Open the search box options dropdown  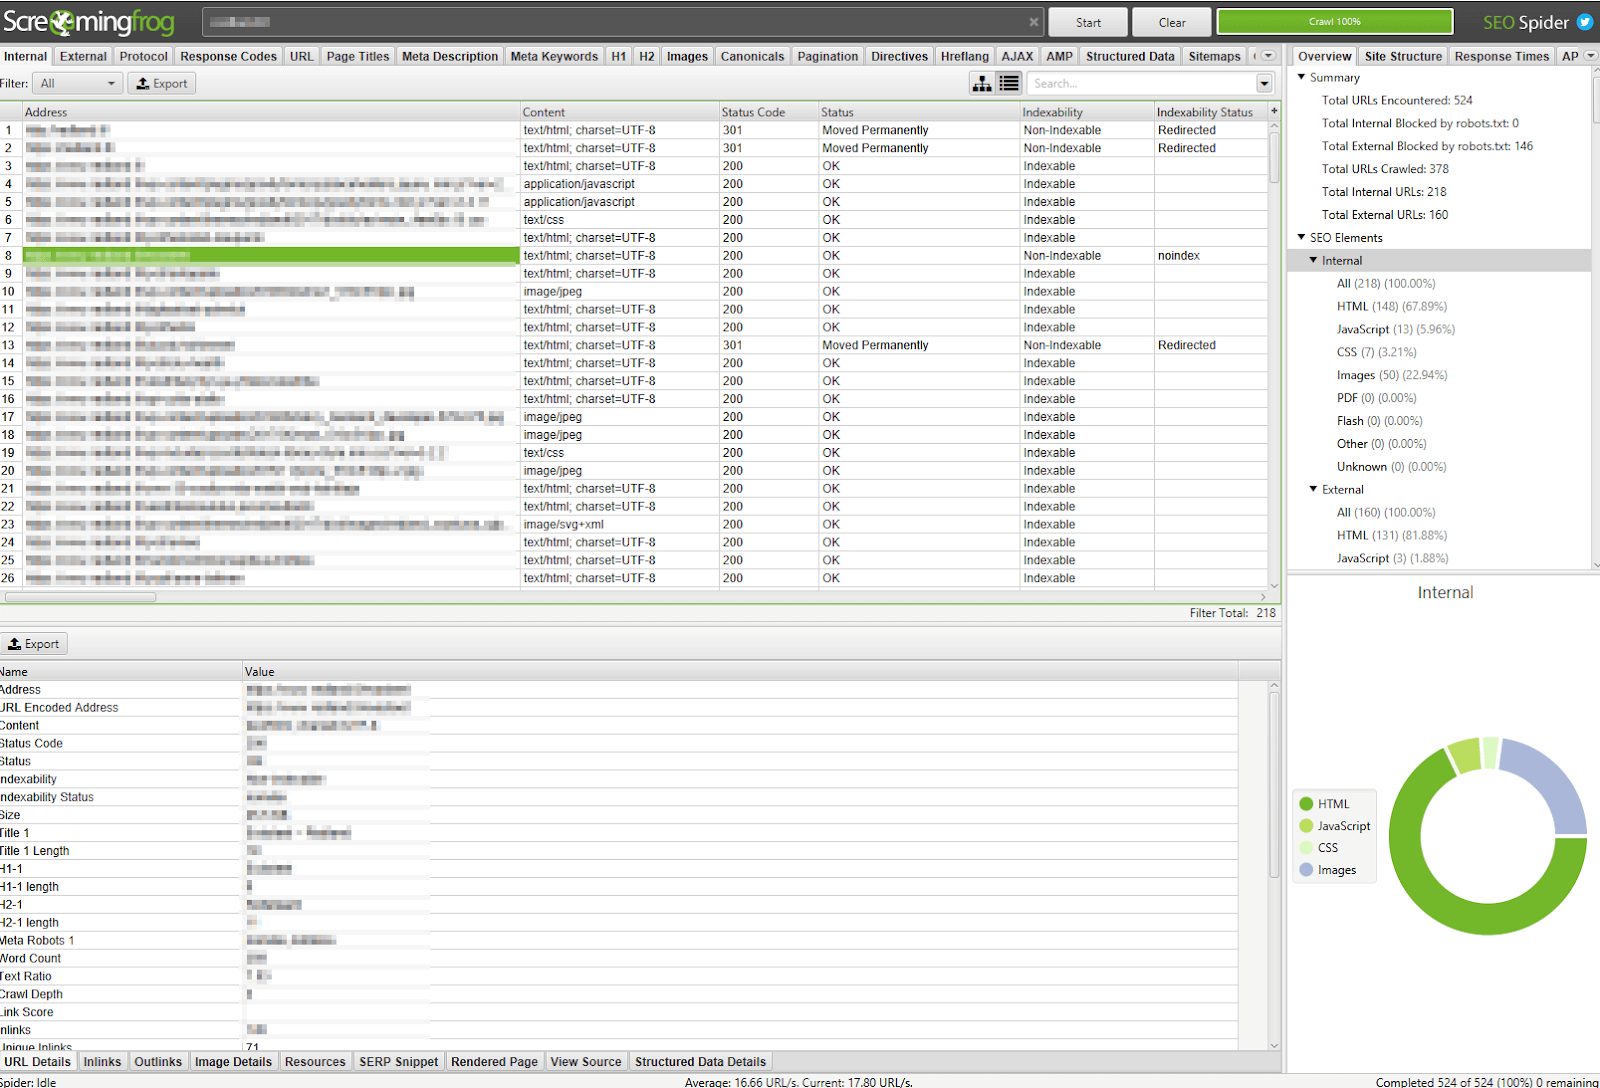(x=1265, y=84)
